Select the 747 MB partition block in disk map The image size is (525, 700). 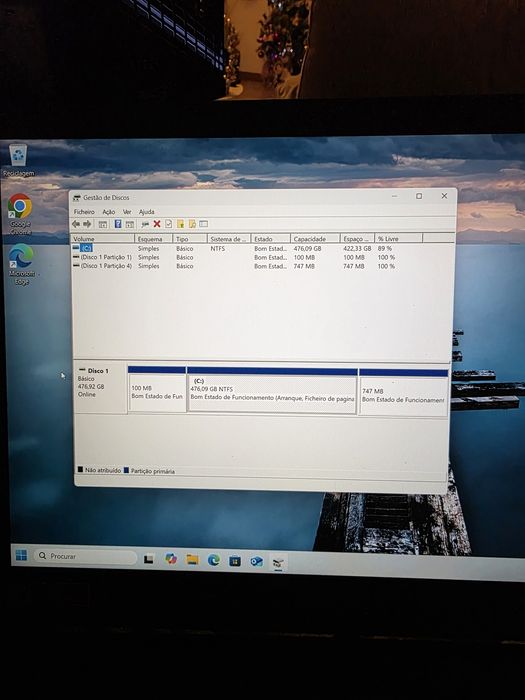pos(404,392)
